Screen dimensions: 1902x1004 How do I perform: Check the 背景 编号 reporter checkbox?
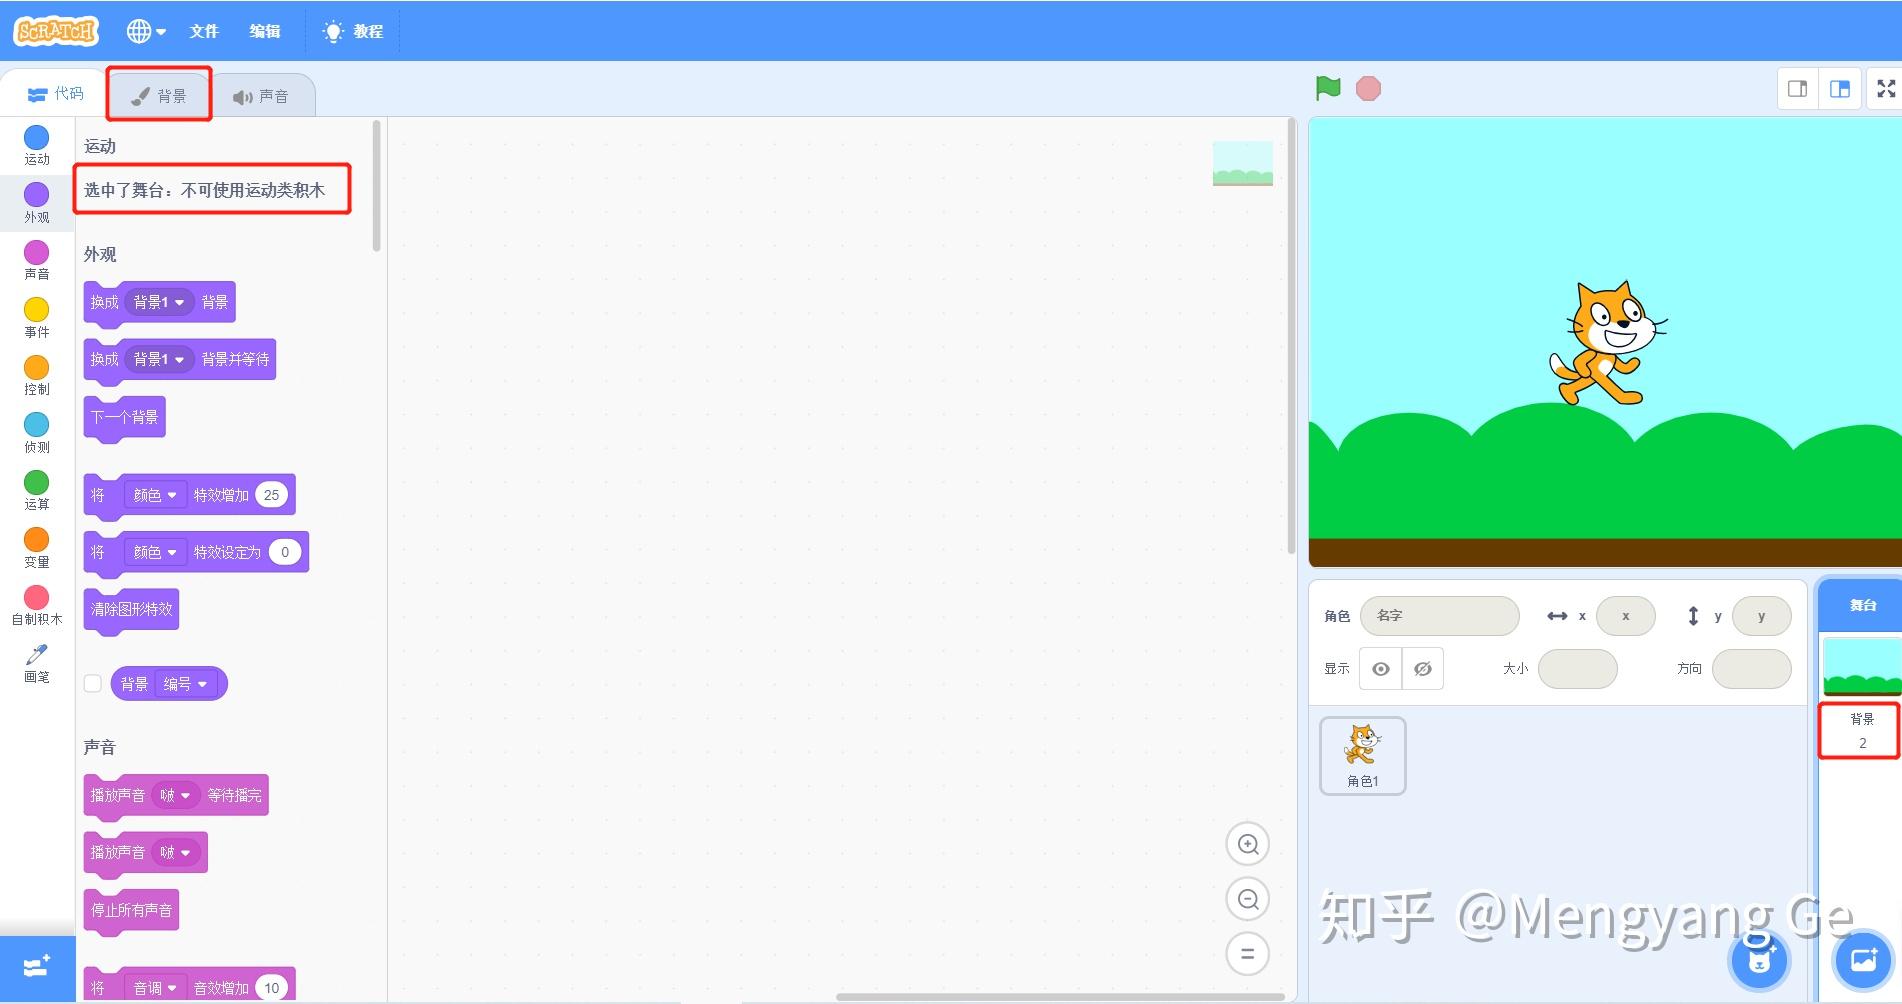[x=93, y=684]
